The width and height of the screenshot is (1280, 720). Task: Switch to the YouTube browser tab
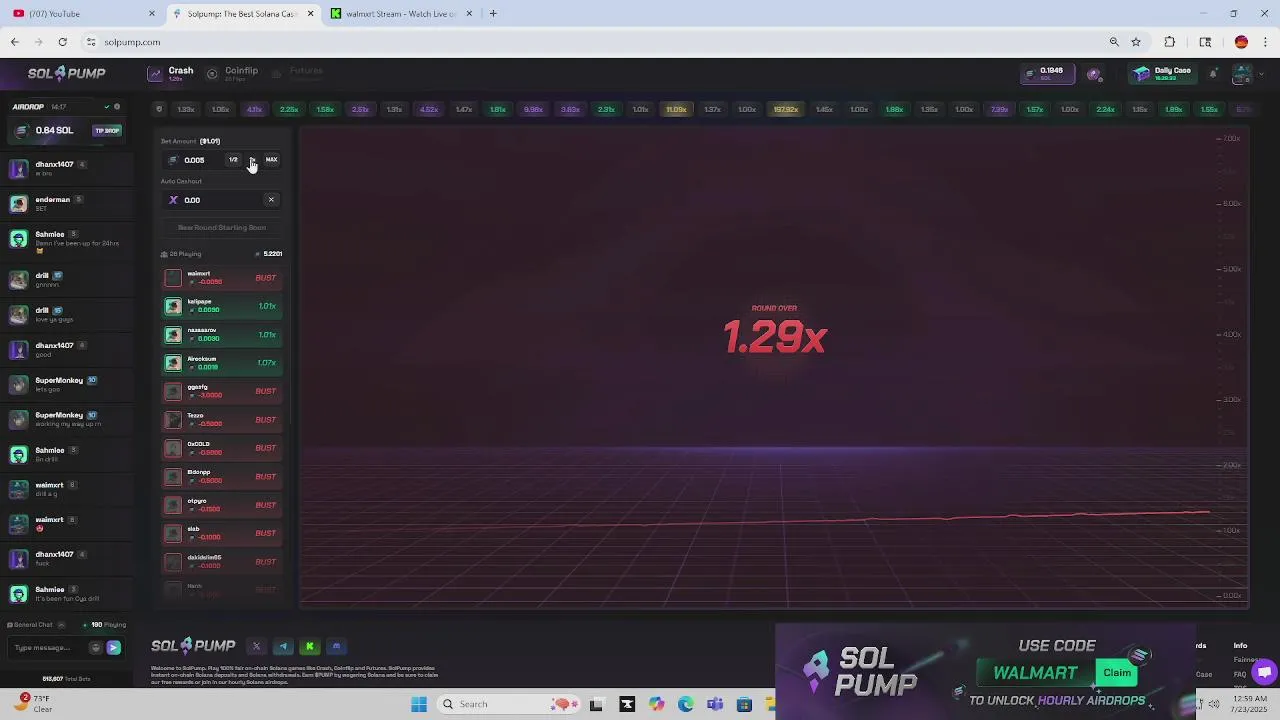coord(82,14)
